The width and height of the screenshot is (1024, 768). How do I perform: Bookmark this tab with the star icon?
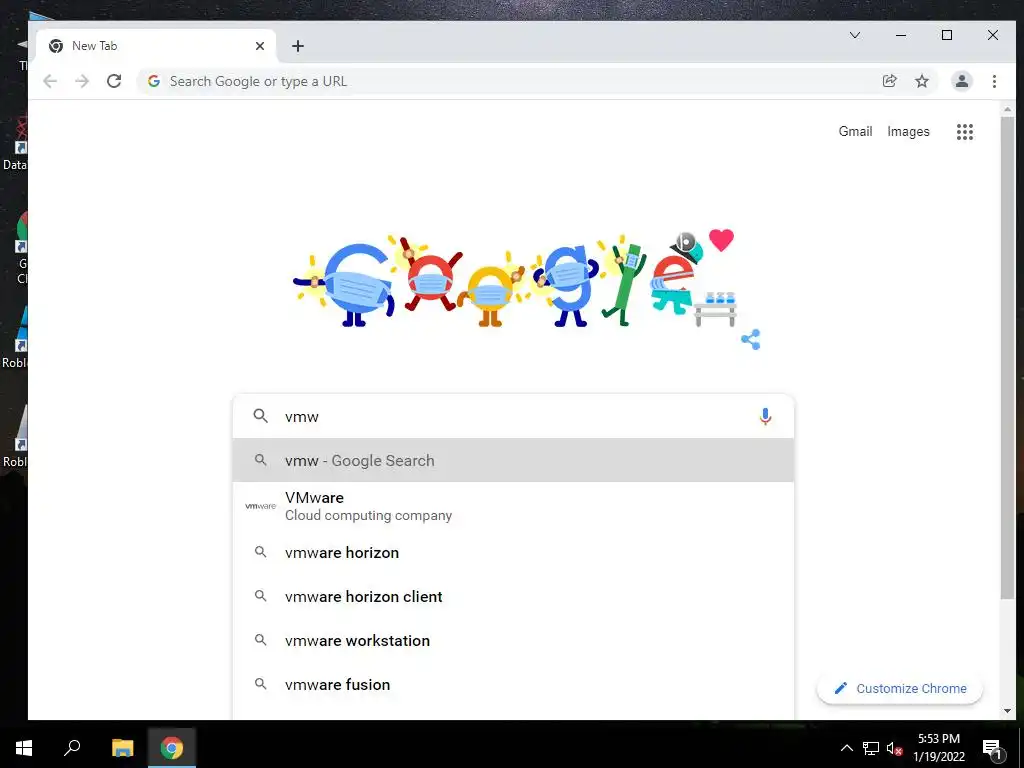pyautogui.click(x=921, y=81)
